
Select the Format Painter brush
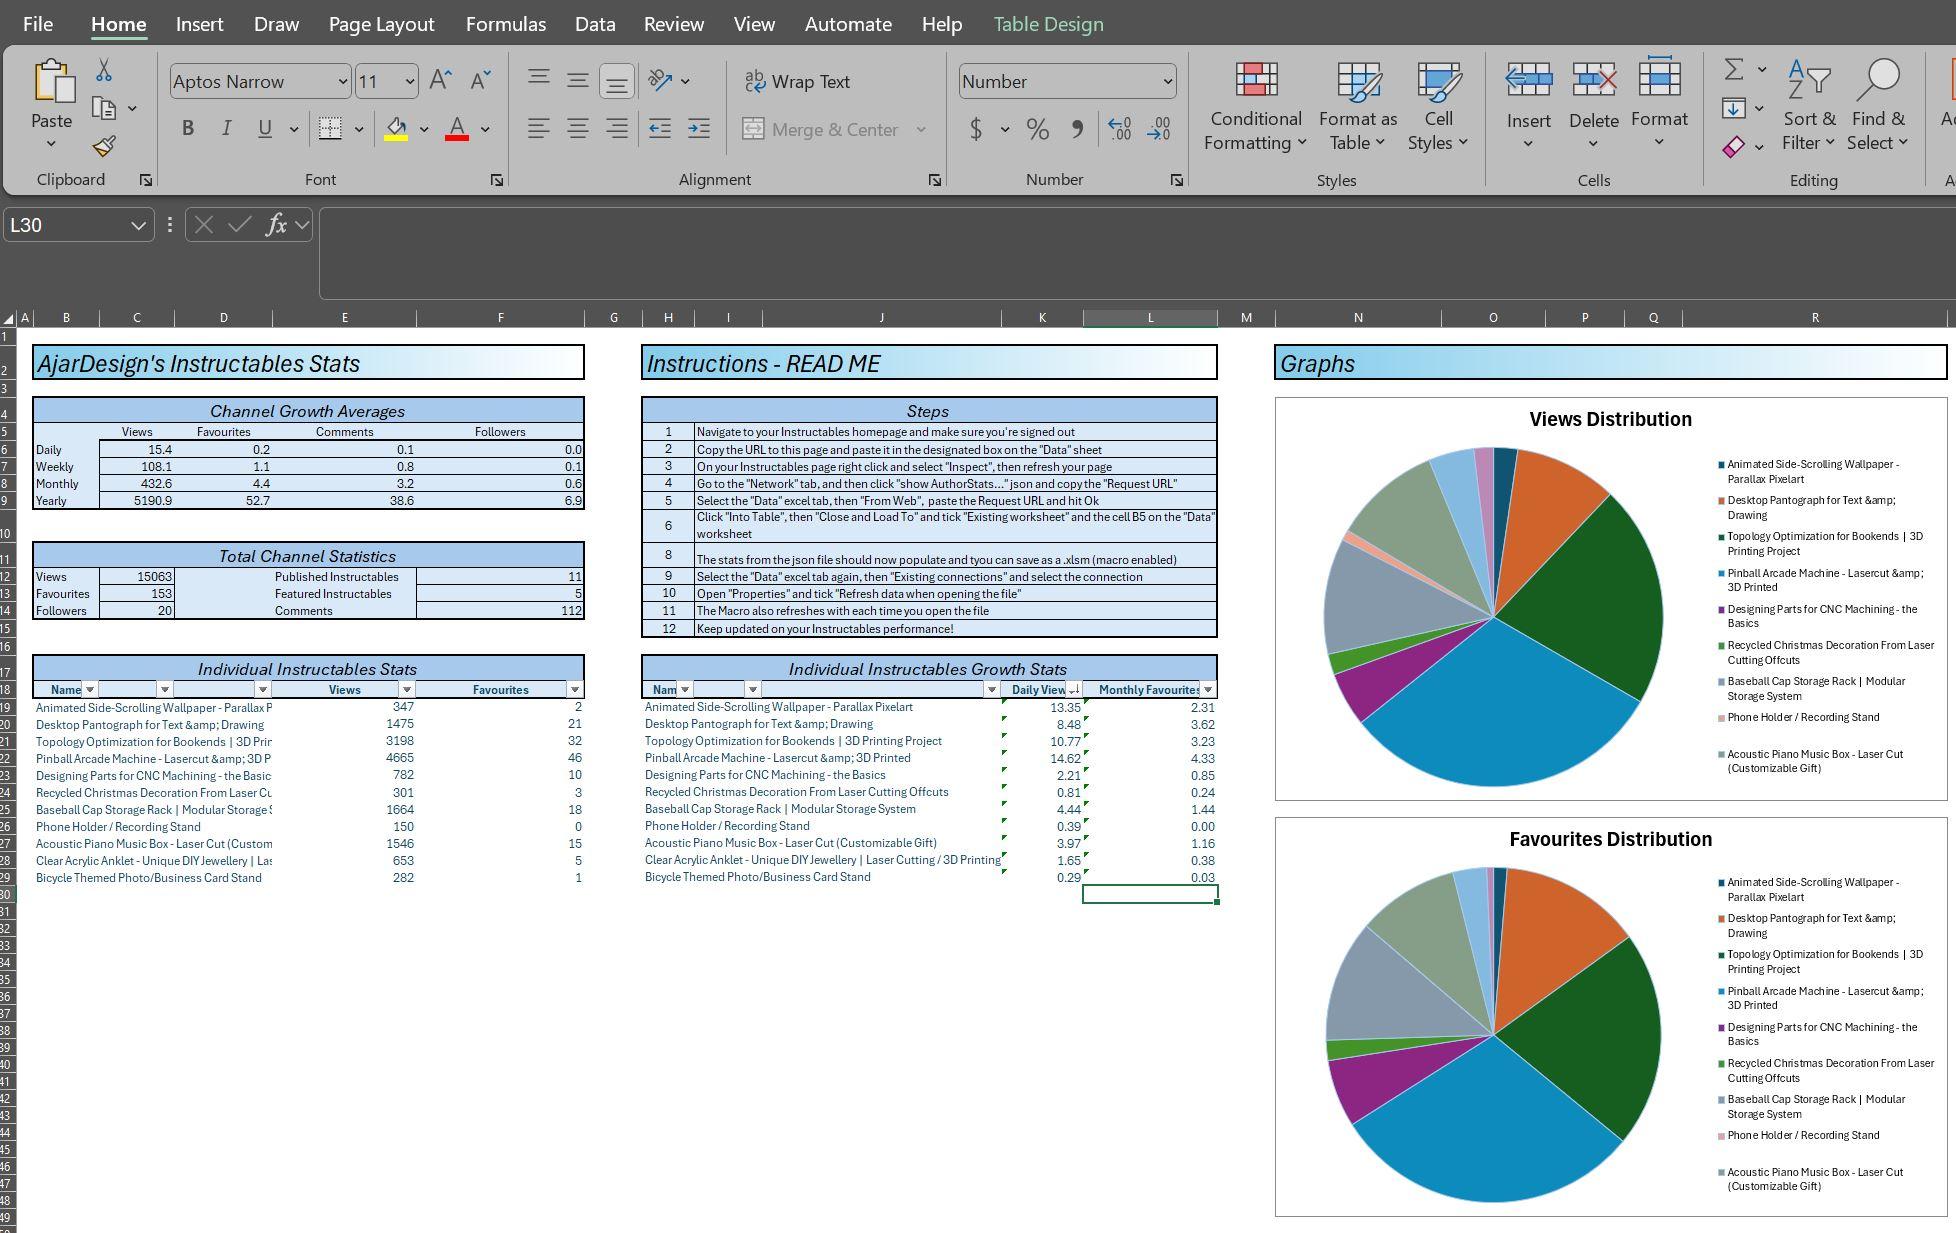(x=104, y=146)
